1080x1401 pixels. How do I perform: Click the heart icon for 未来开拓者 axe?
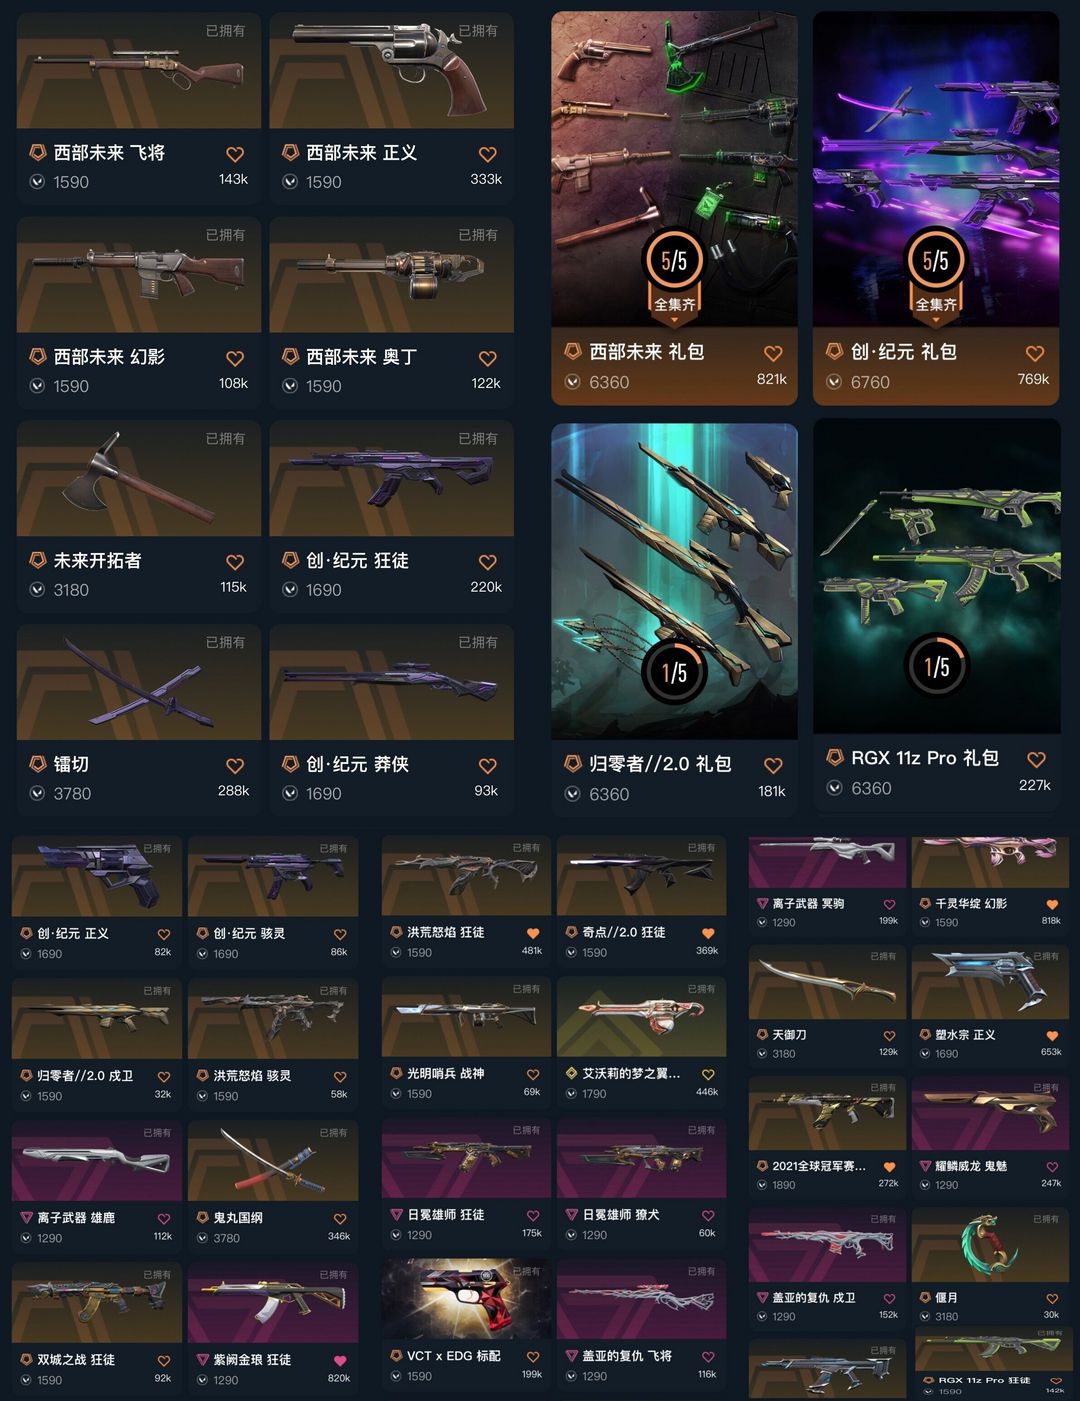tap(235, 562)
